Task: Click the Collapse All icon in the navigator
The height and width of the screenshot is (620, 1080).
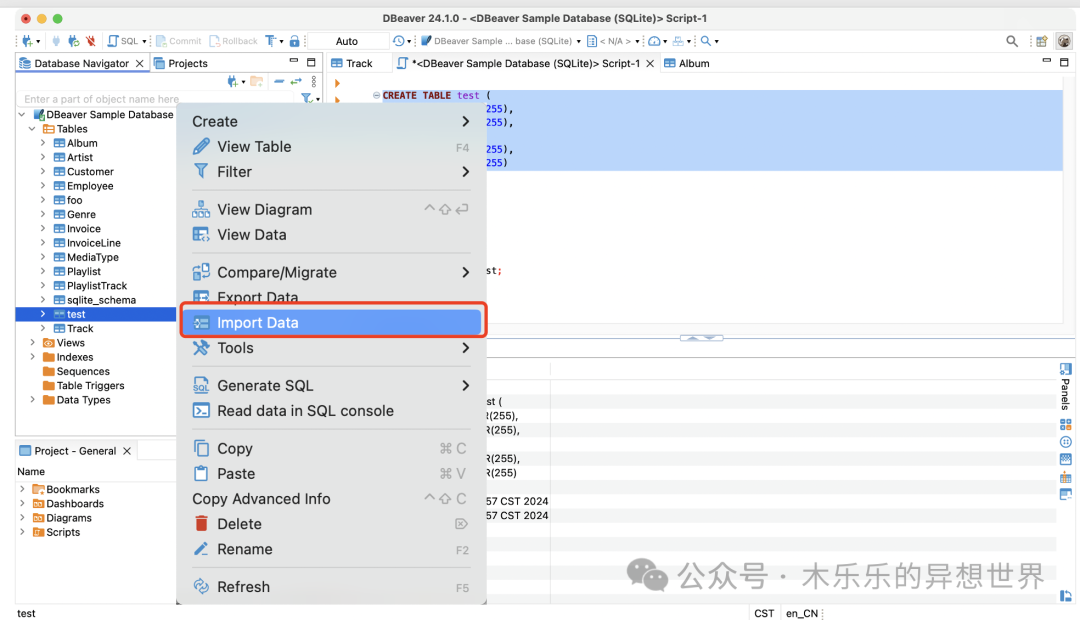Action: [x=279, y=82]
